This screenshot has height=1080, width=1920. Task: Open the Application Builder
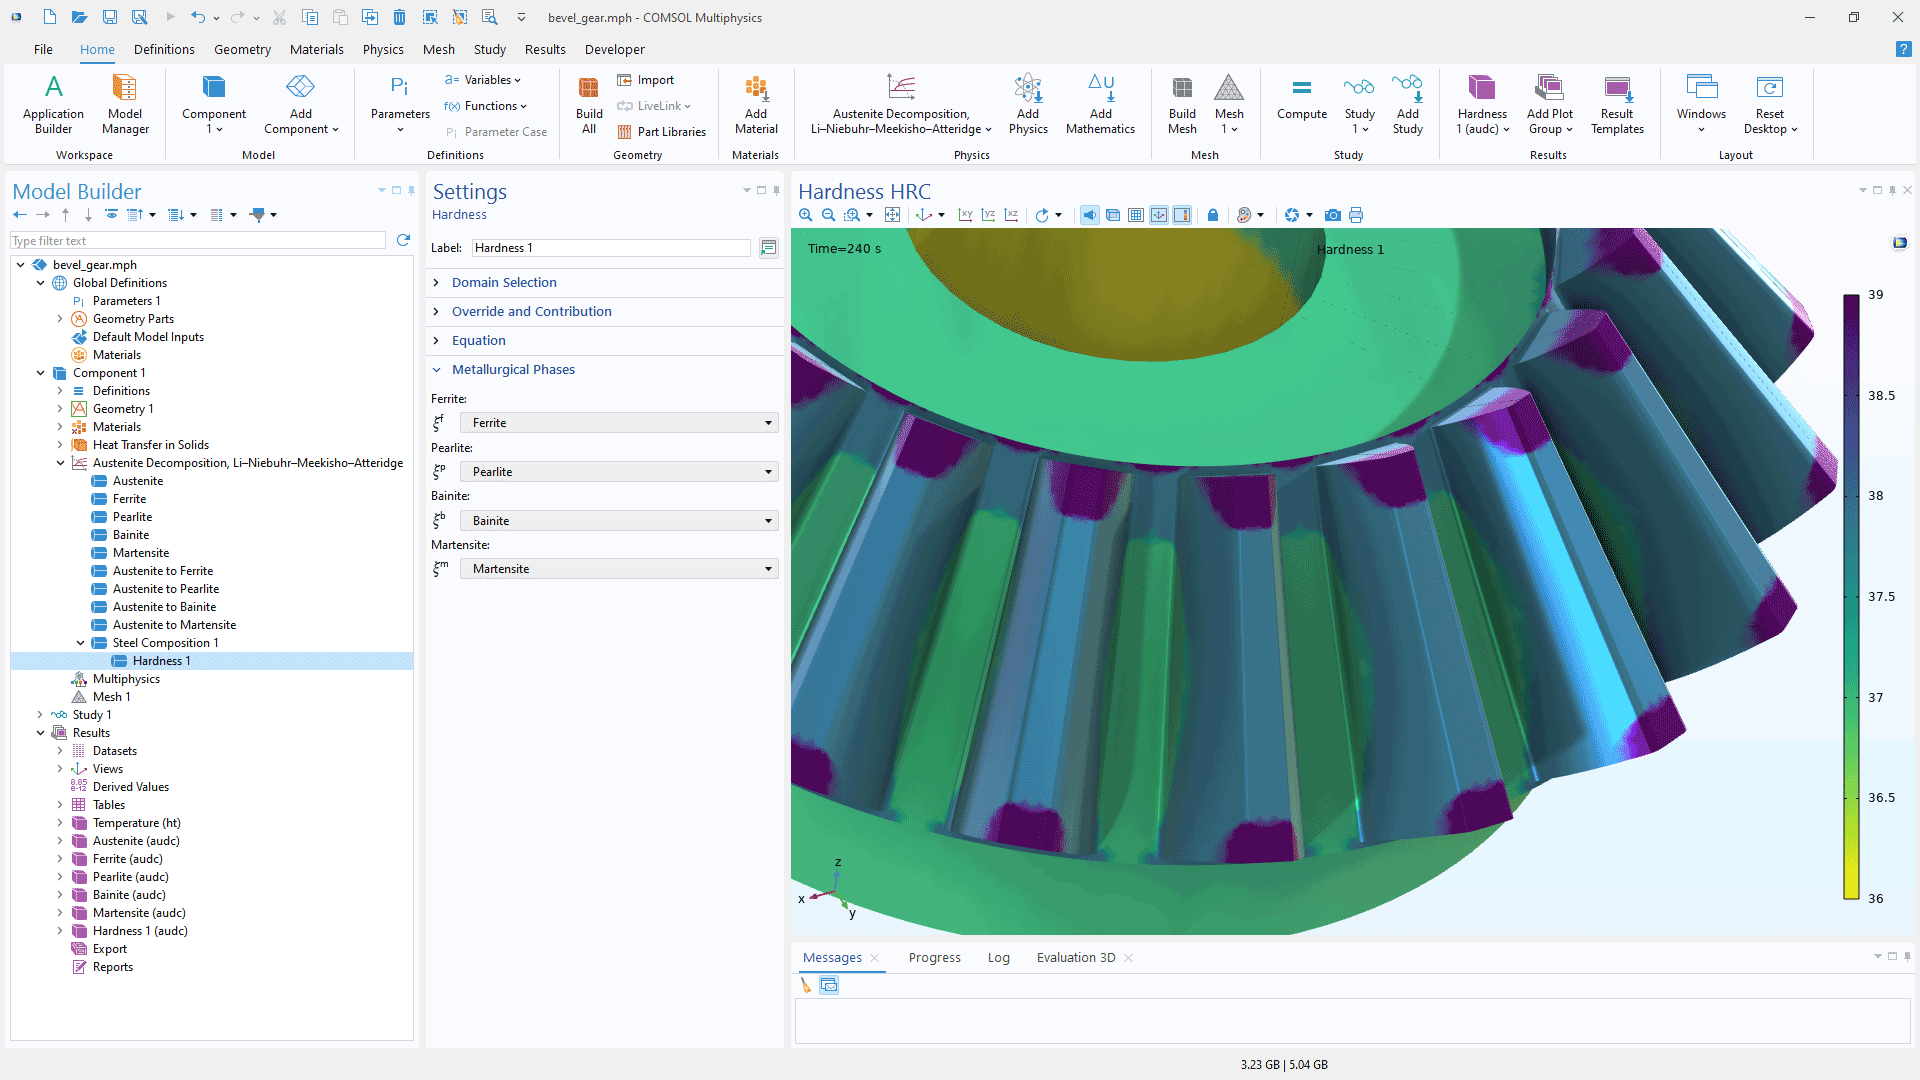53,104
